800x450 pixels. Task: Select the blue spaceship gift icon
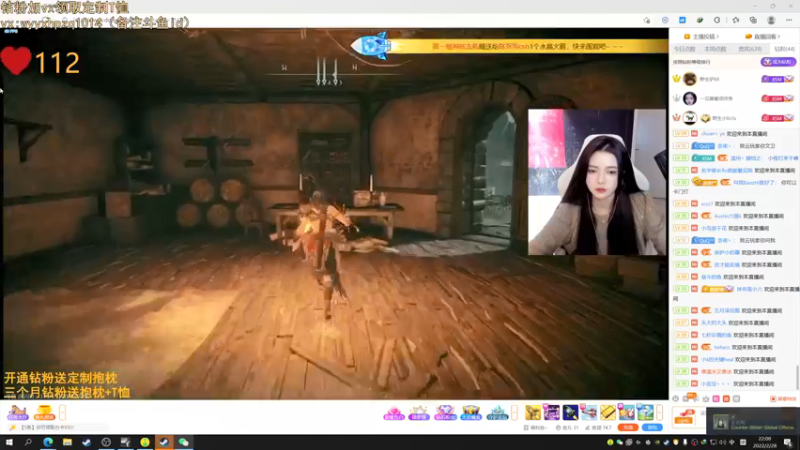(497, 412)
